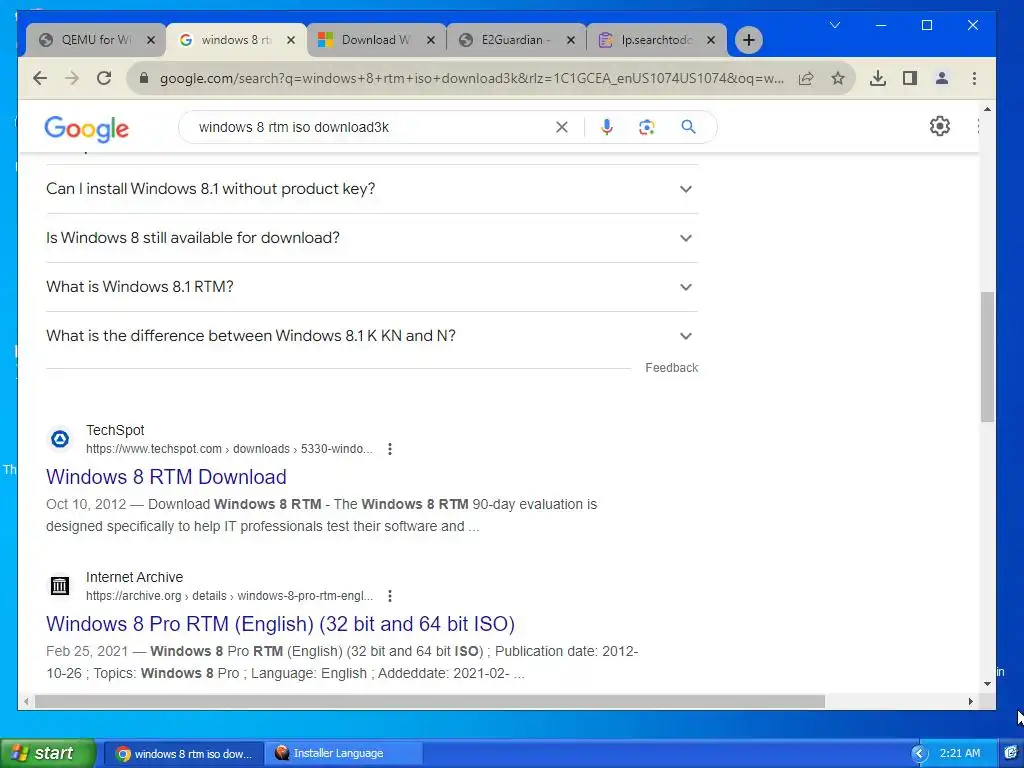Screen dimensions: 1024x768
Task: Open the Windows start button
Action: click(48, 753)
